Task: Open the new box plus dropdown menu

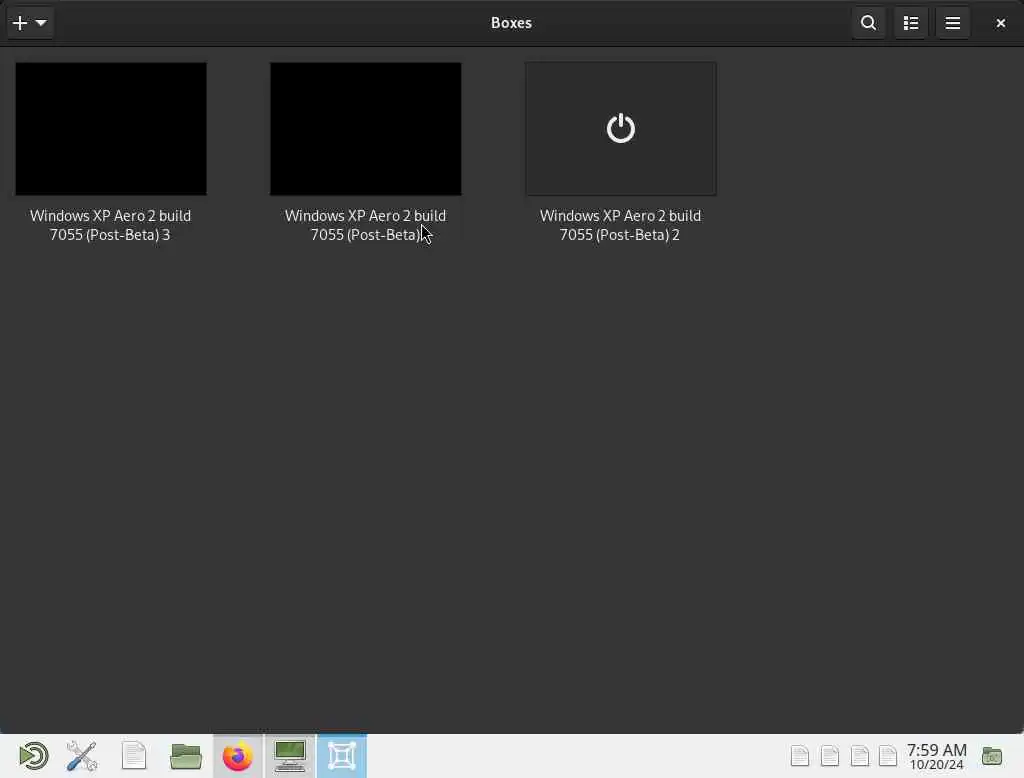Action: point(29,23)
